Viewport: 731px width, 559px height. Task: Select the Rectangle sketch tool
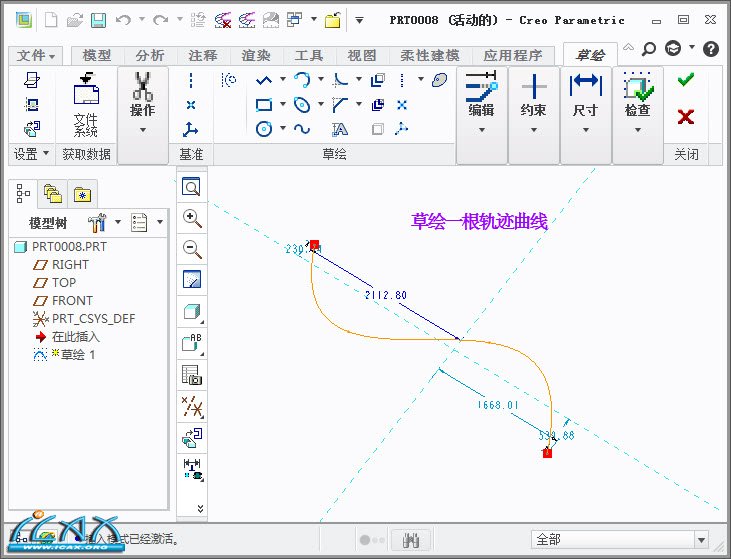pyautogui.click(x=264, y=104)
